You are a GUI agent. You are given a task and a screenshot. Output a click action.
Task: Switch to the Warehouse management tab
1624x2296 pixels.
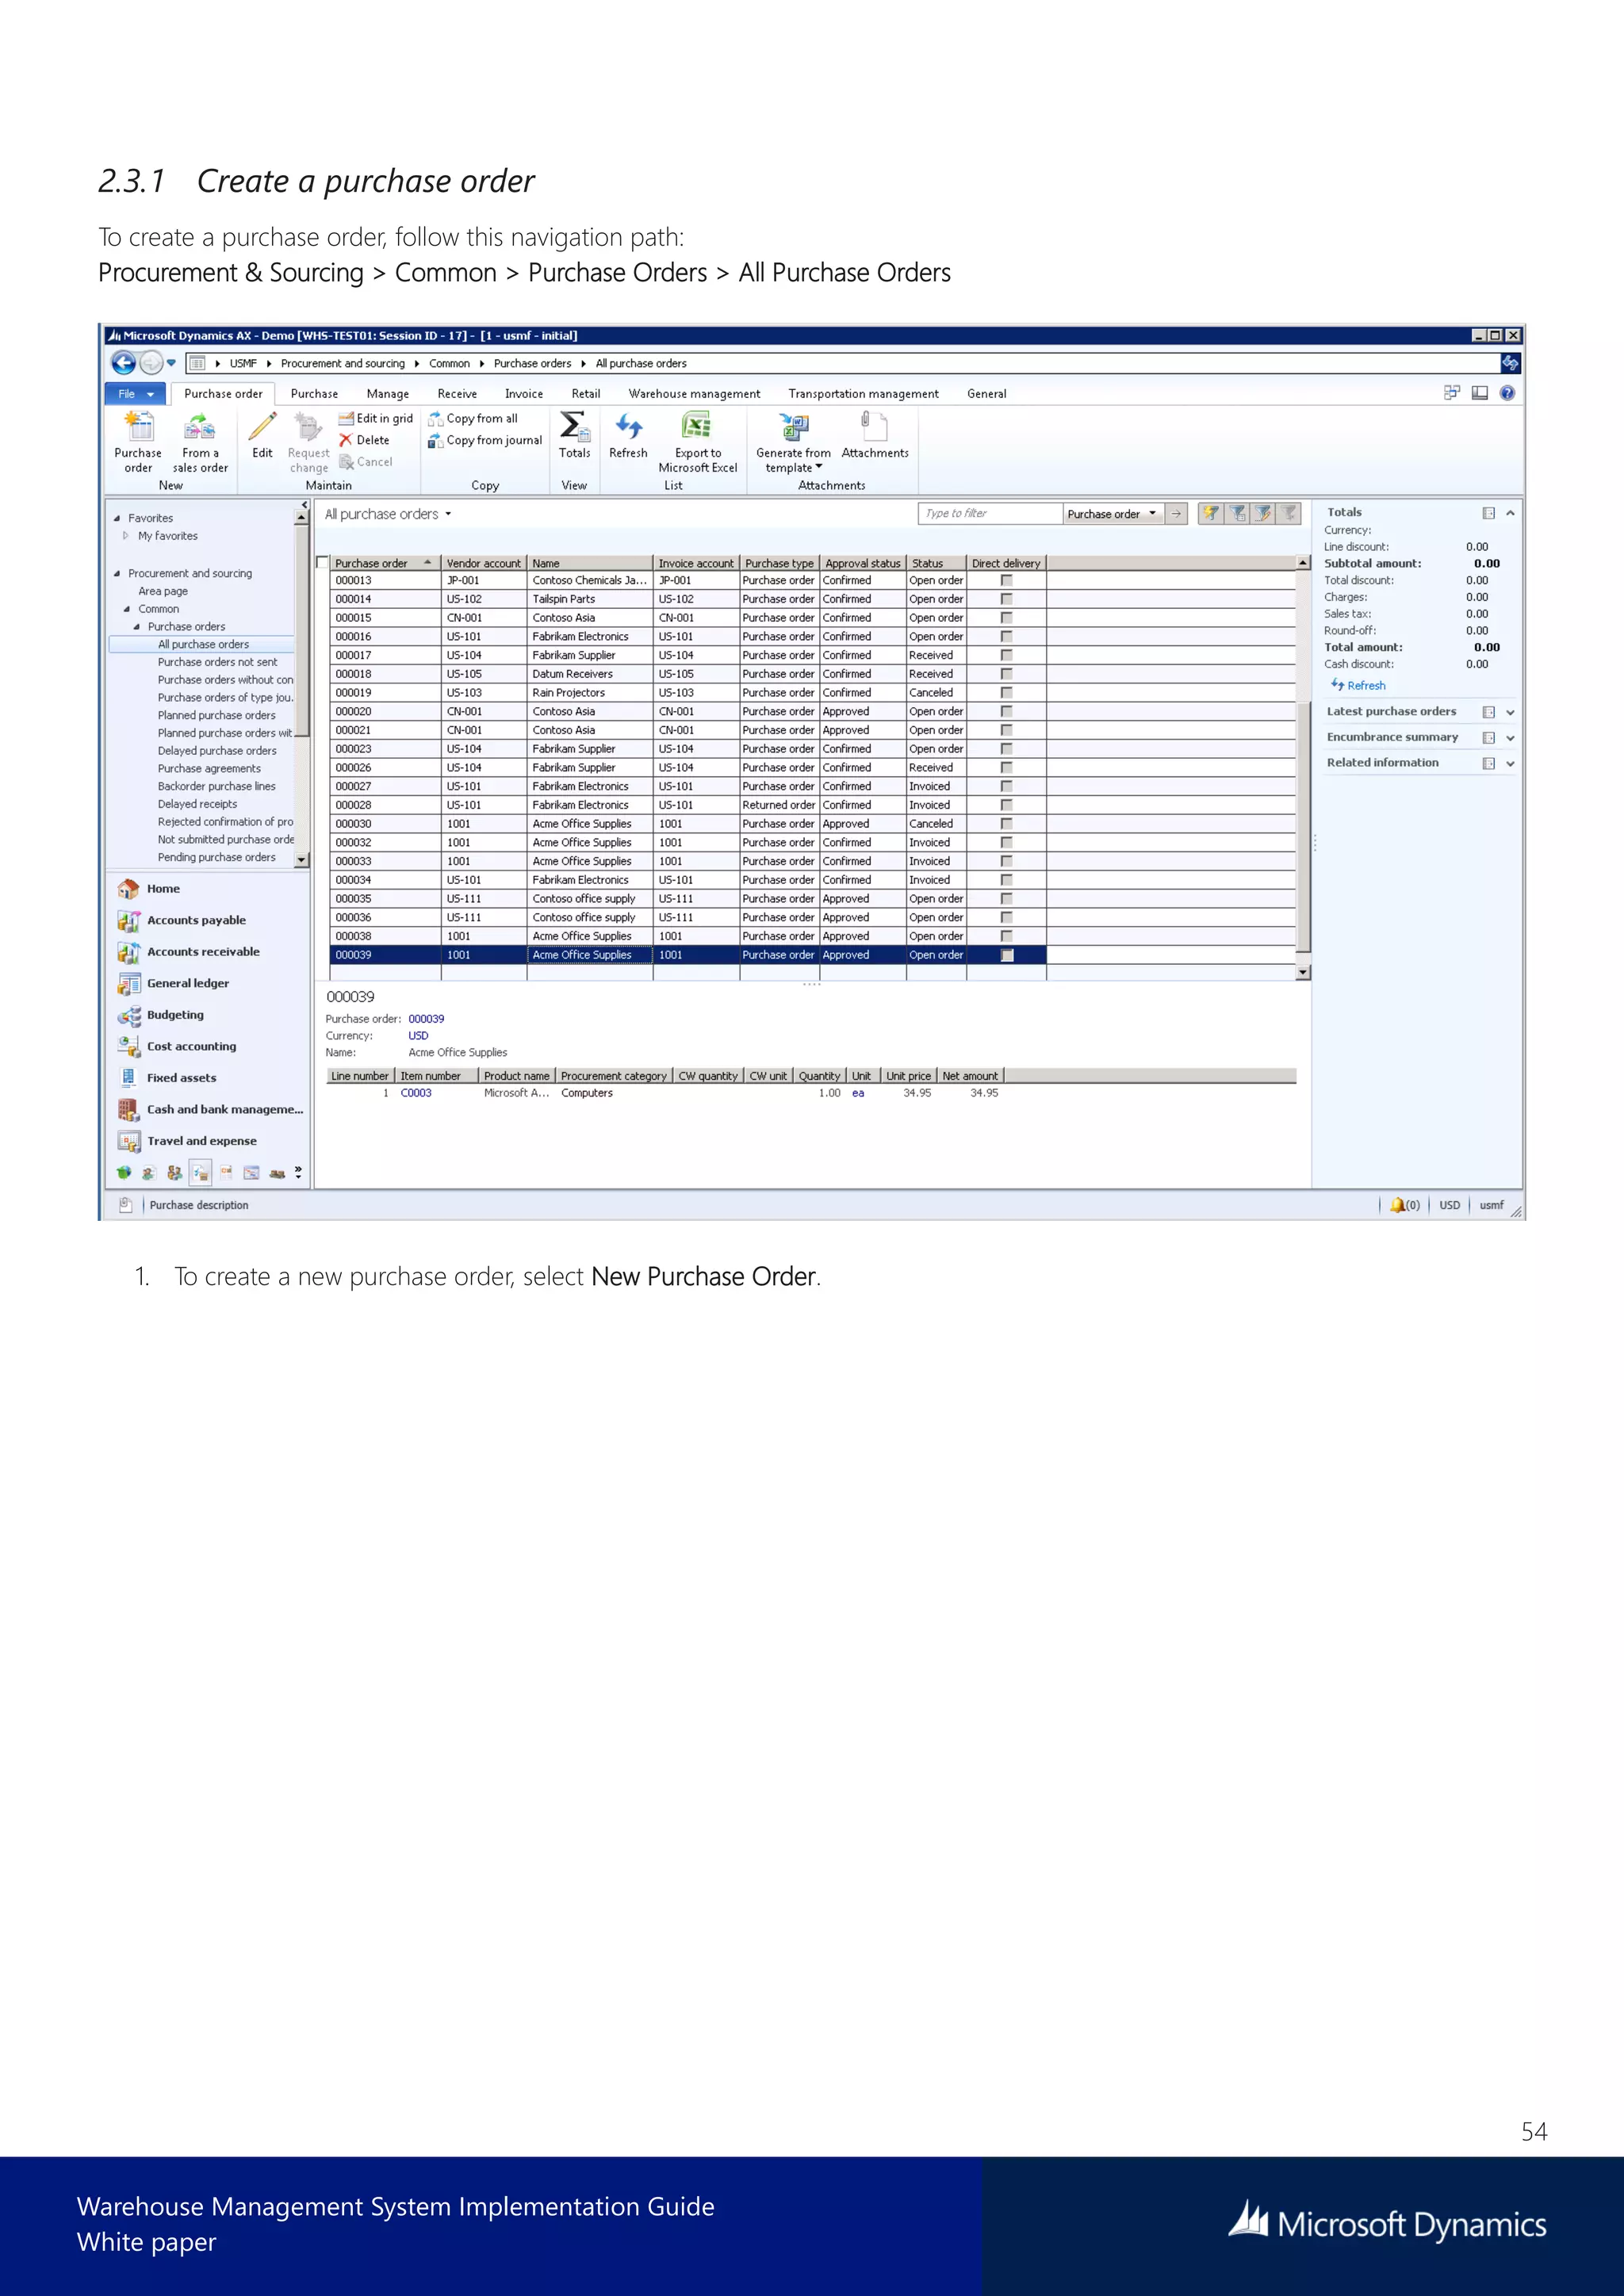(694, 394)
